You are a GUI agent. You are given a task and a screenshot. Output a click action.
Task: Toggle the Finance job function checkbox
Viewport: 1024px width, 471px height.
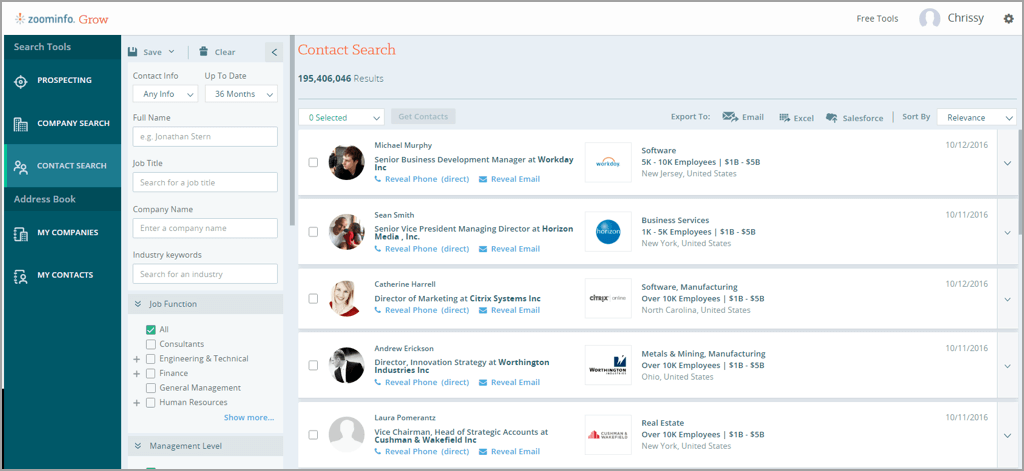(x=151, y=373)
